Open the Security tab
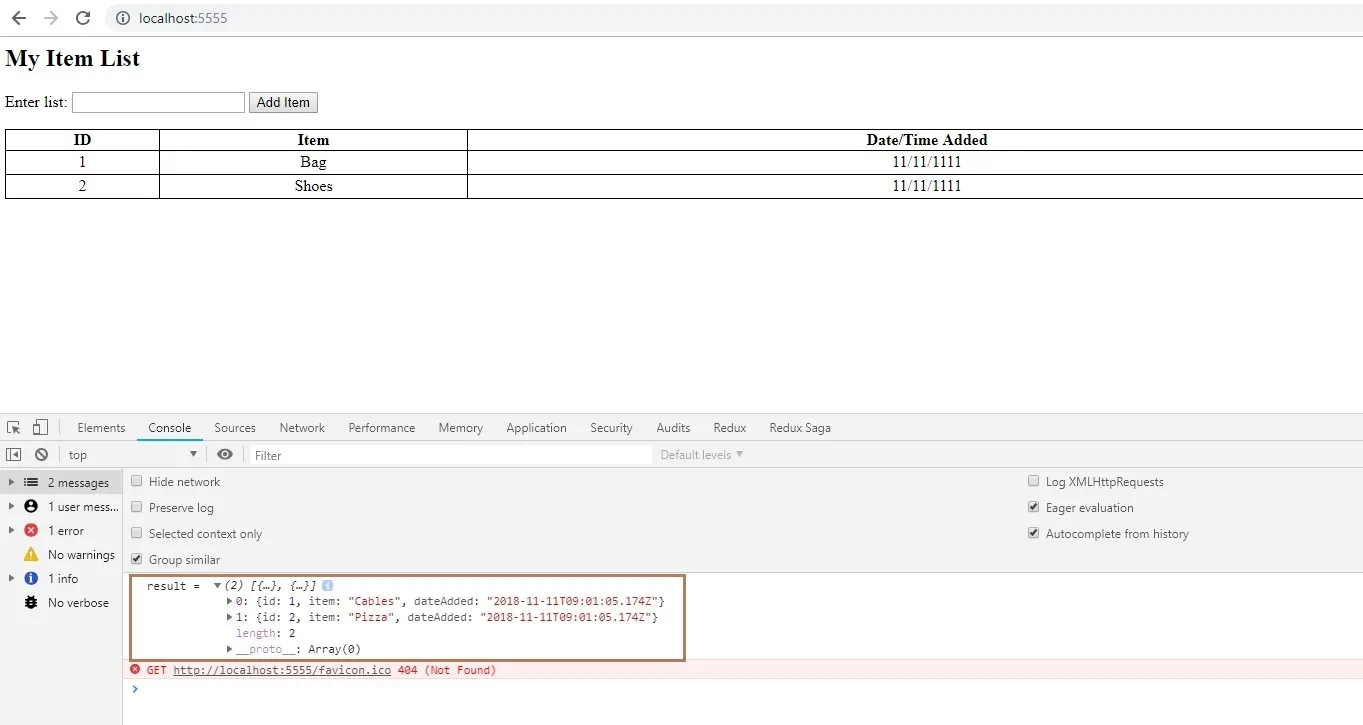 (x=611, y=427)
